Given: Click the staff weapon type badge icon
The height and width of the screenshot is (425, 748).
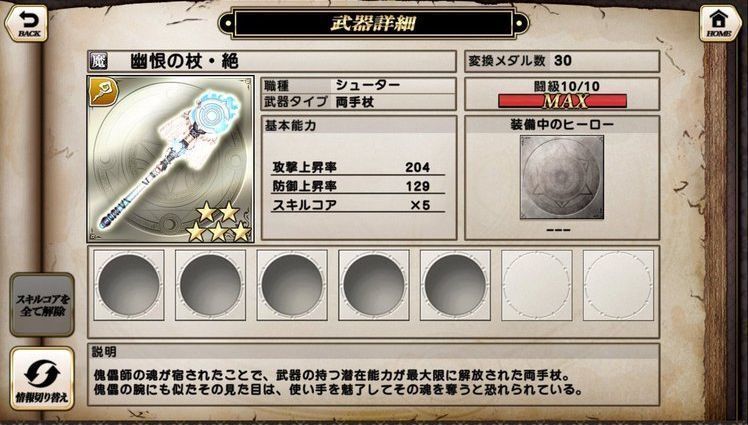Looking at the screenshot, I should point(102,91).
